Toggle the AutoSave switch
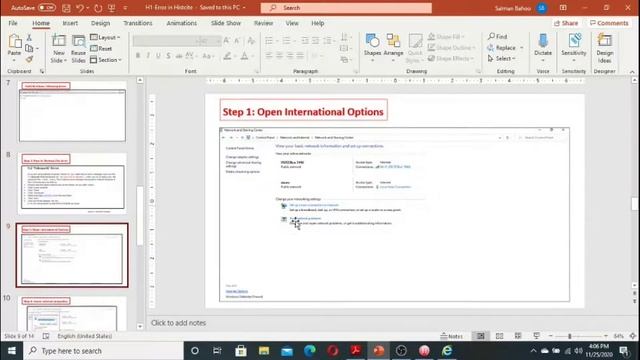The image size is (640, 360). click(x=47, y=8)
